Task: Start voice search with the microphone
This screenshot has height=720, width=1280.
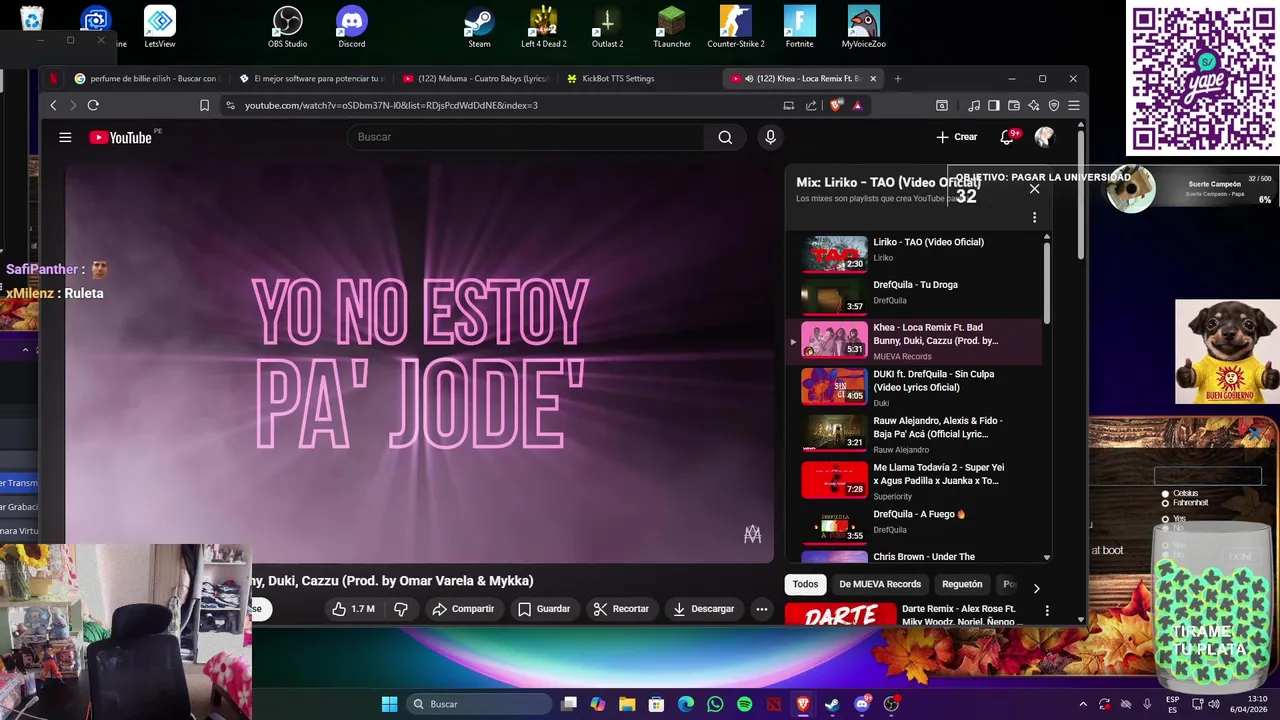Action: click(770, 137)
